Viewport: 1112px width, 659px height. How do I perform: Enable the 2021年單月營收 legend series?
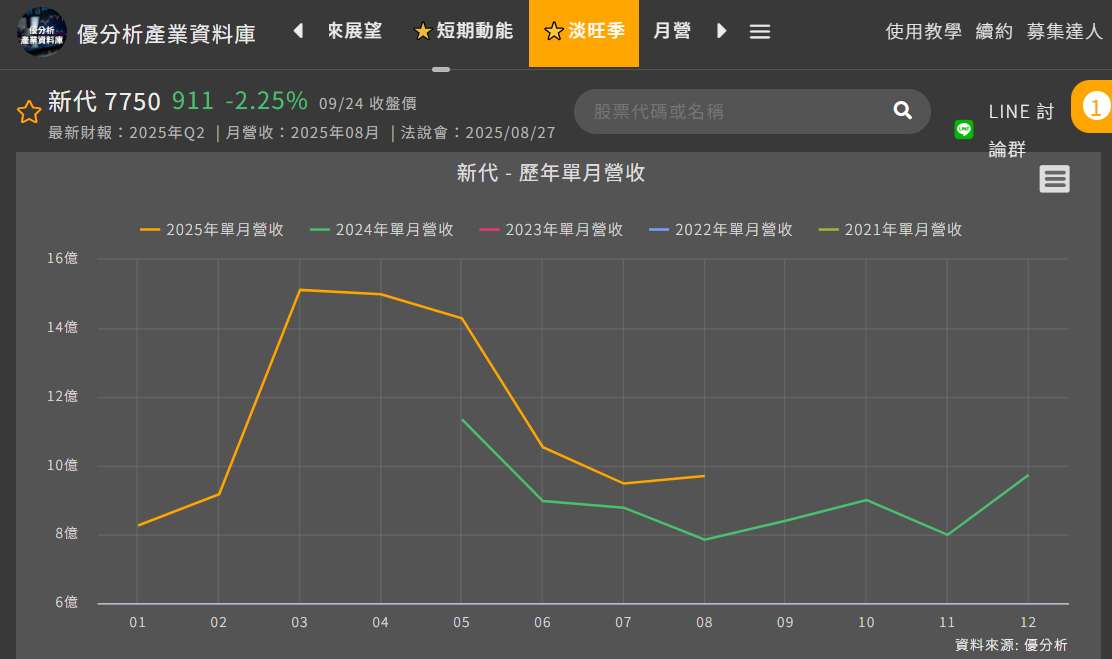pos(891,230)
